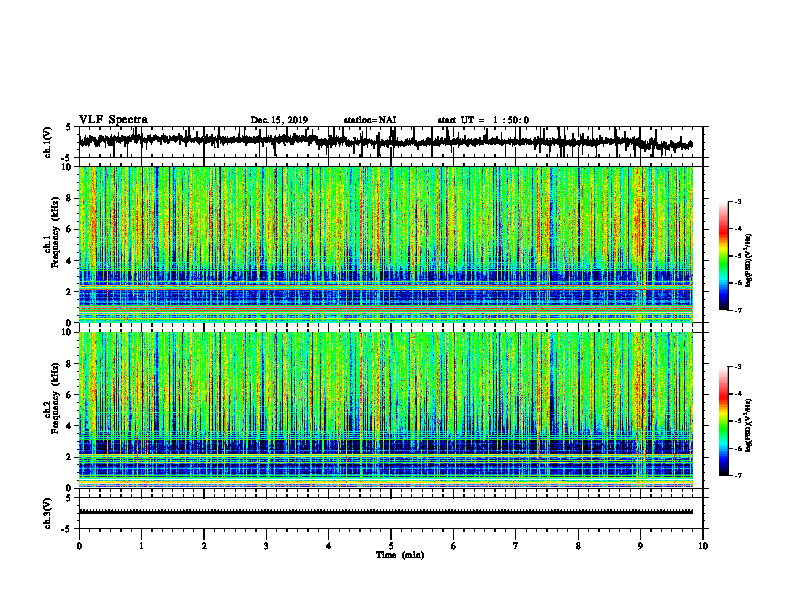The height and width of the screenshot is (612, 792).
Task: Click the "start UT = 1:50:0" header text
Action: [483, 120]
